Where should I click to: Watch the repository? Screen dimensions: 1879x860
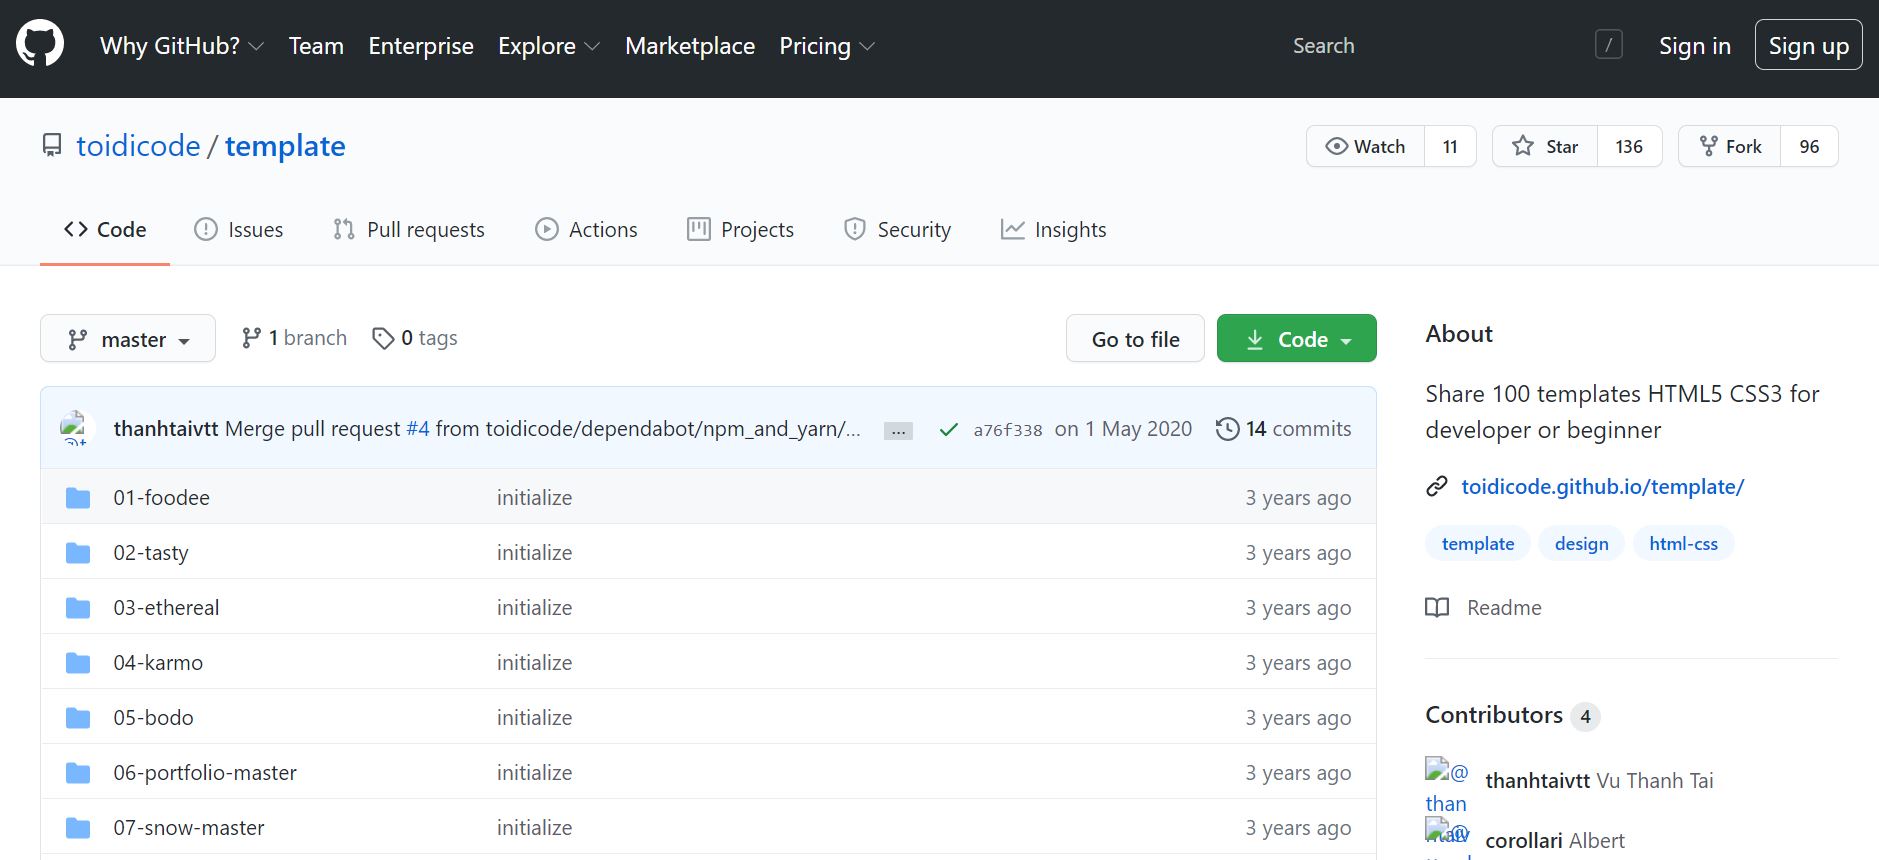[x=1365, y=146]
